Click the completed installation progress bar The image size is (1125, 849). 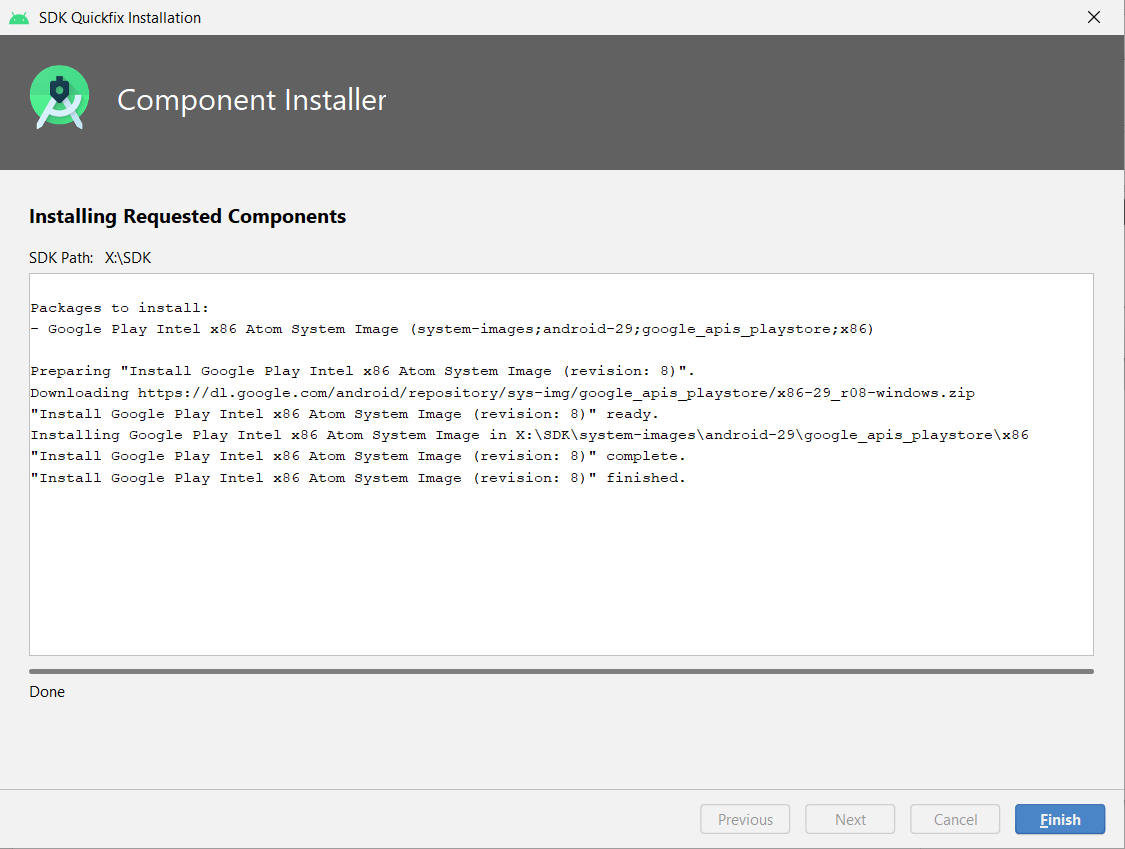tap(561, 672)
